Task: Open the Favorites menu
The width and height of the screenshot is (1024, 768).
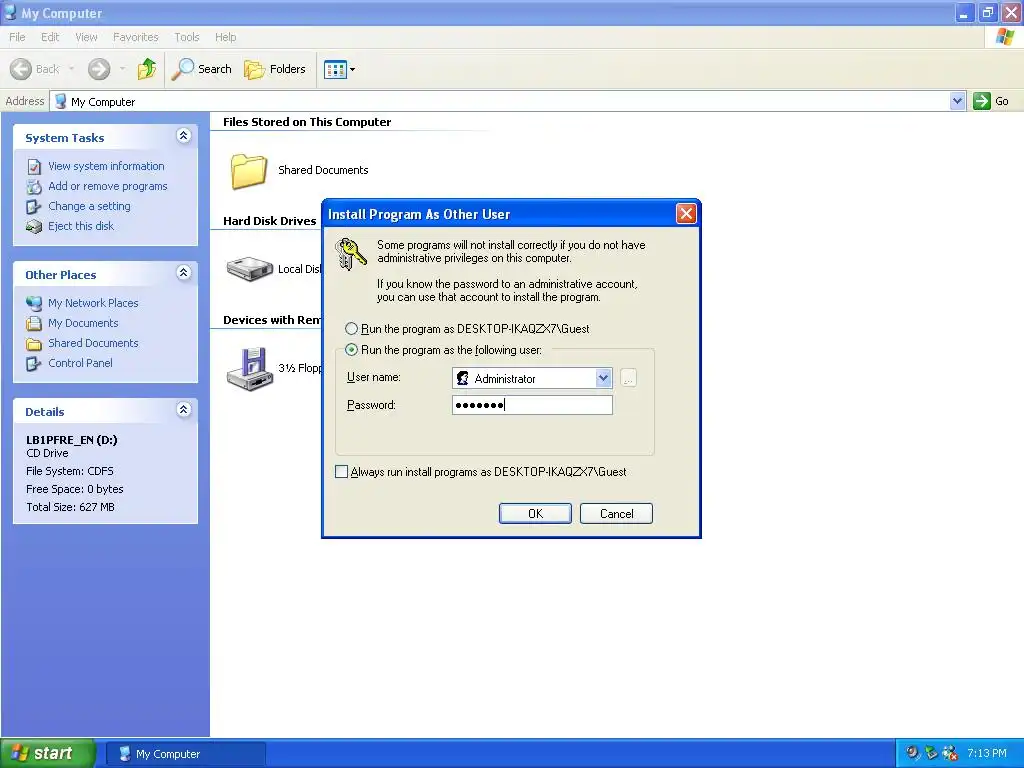Action: 136,37
